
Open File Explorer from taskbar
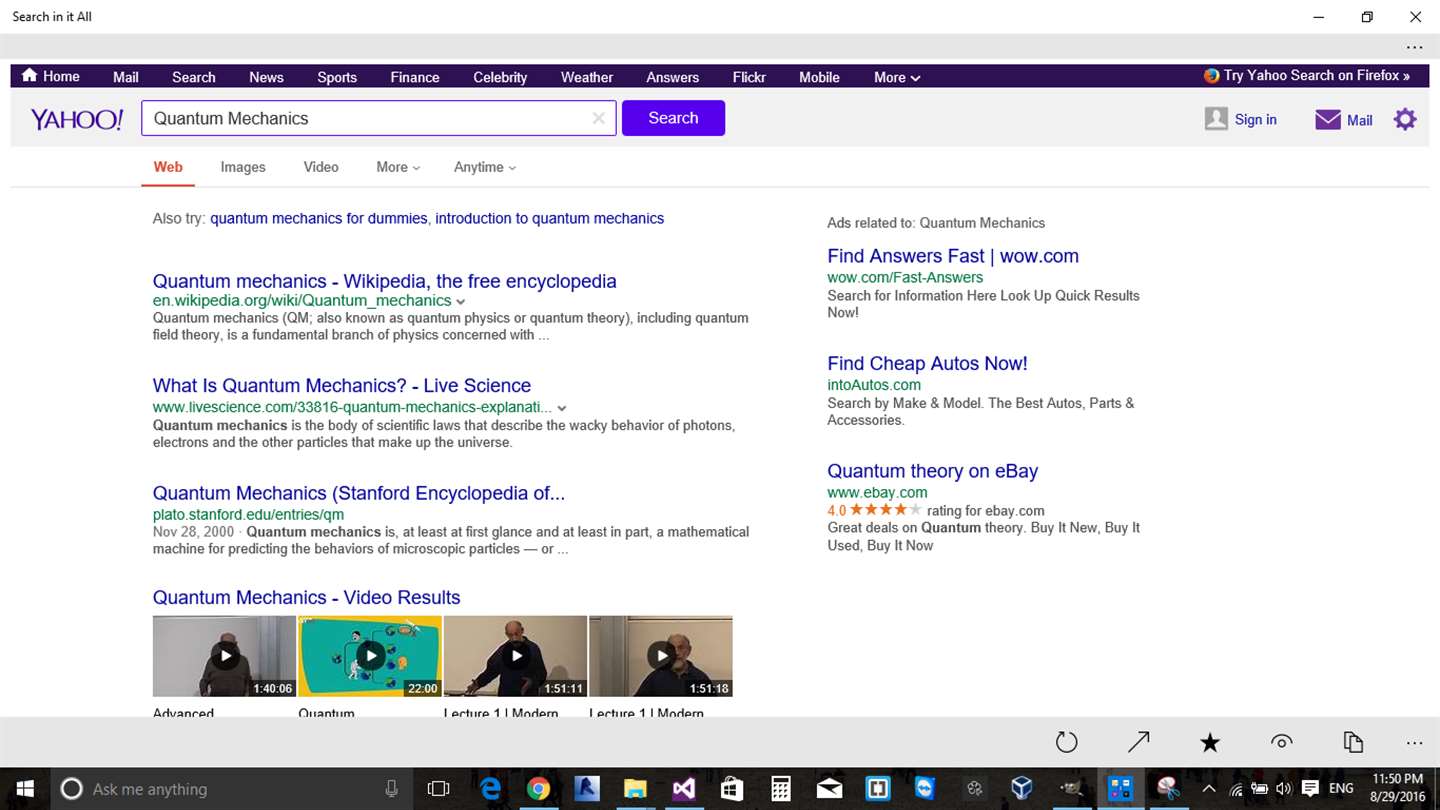point(635,789)
